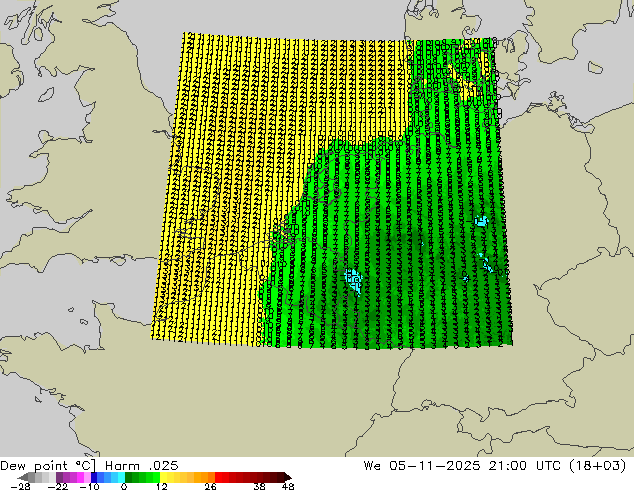634x490 pixels.
Task: Click the legend value '-28'
Action: (20, 486)
